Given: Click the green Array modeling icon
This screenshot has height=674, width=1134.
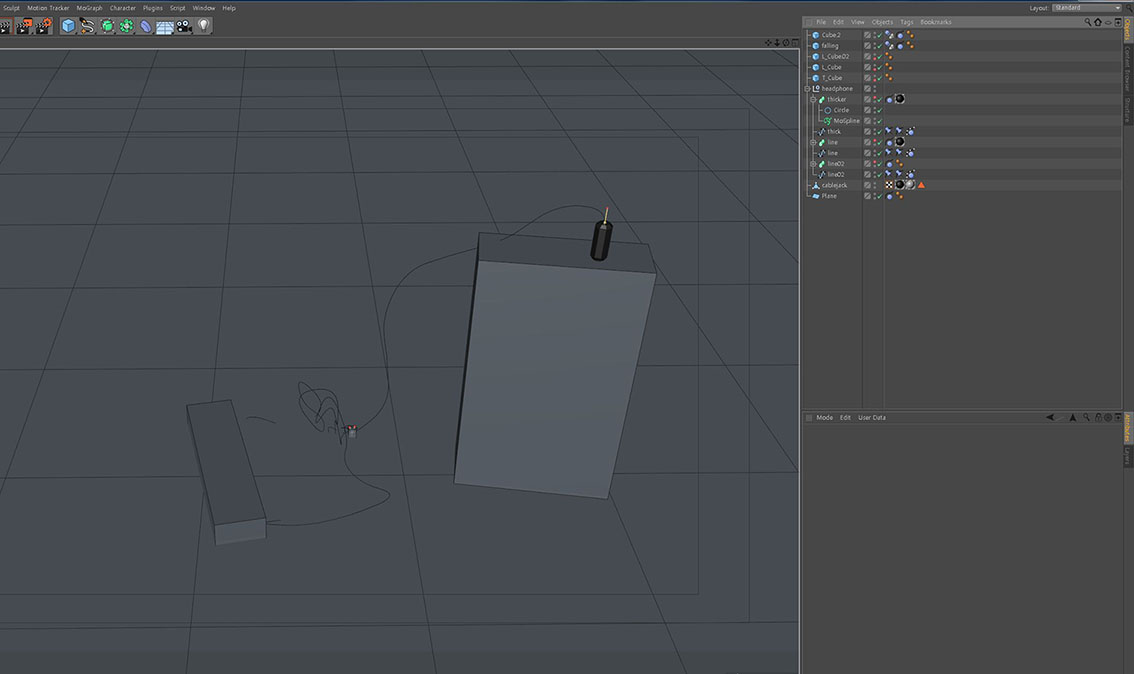Looking at the screenshot, I should pos(127,26).
